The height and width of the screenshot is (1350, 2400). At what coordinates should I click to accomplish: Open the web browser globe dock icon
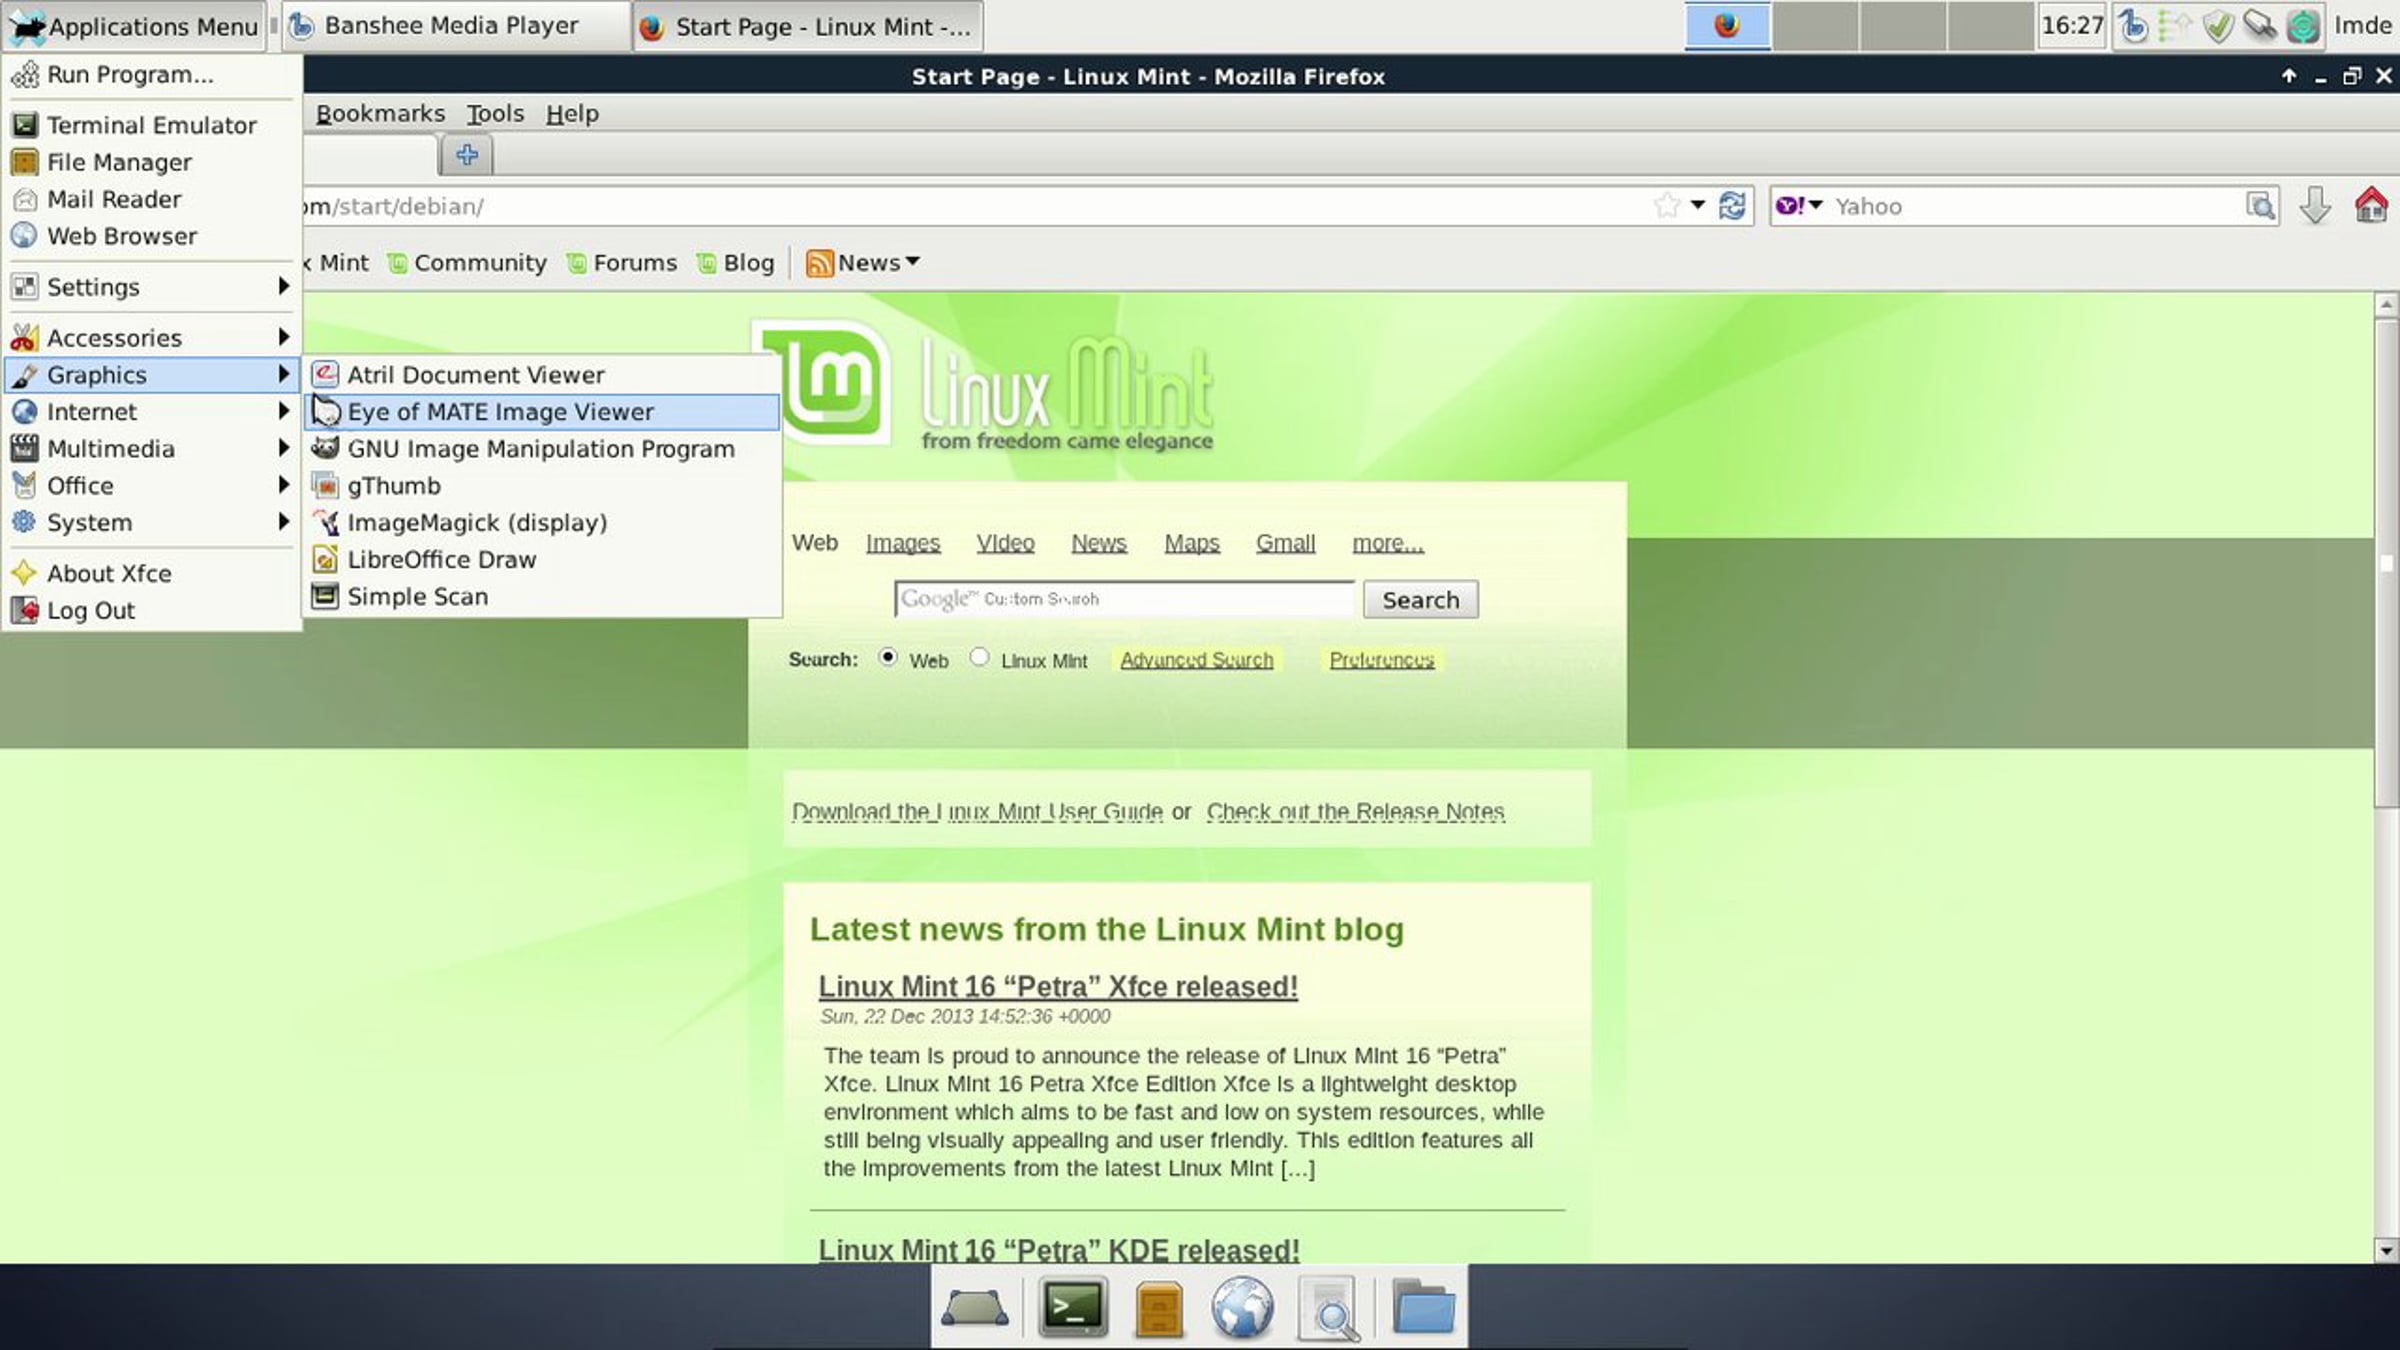1242,1307
